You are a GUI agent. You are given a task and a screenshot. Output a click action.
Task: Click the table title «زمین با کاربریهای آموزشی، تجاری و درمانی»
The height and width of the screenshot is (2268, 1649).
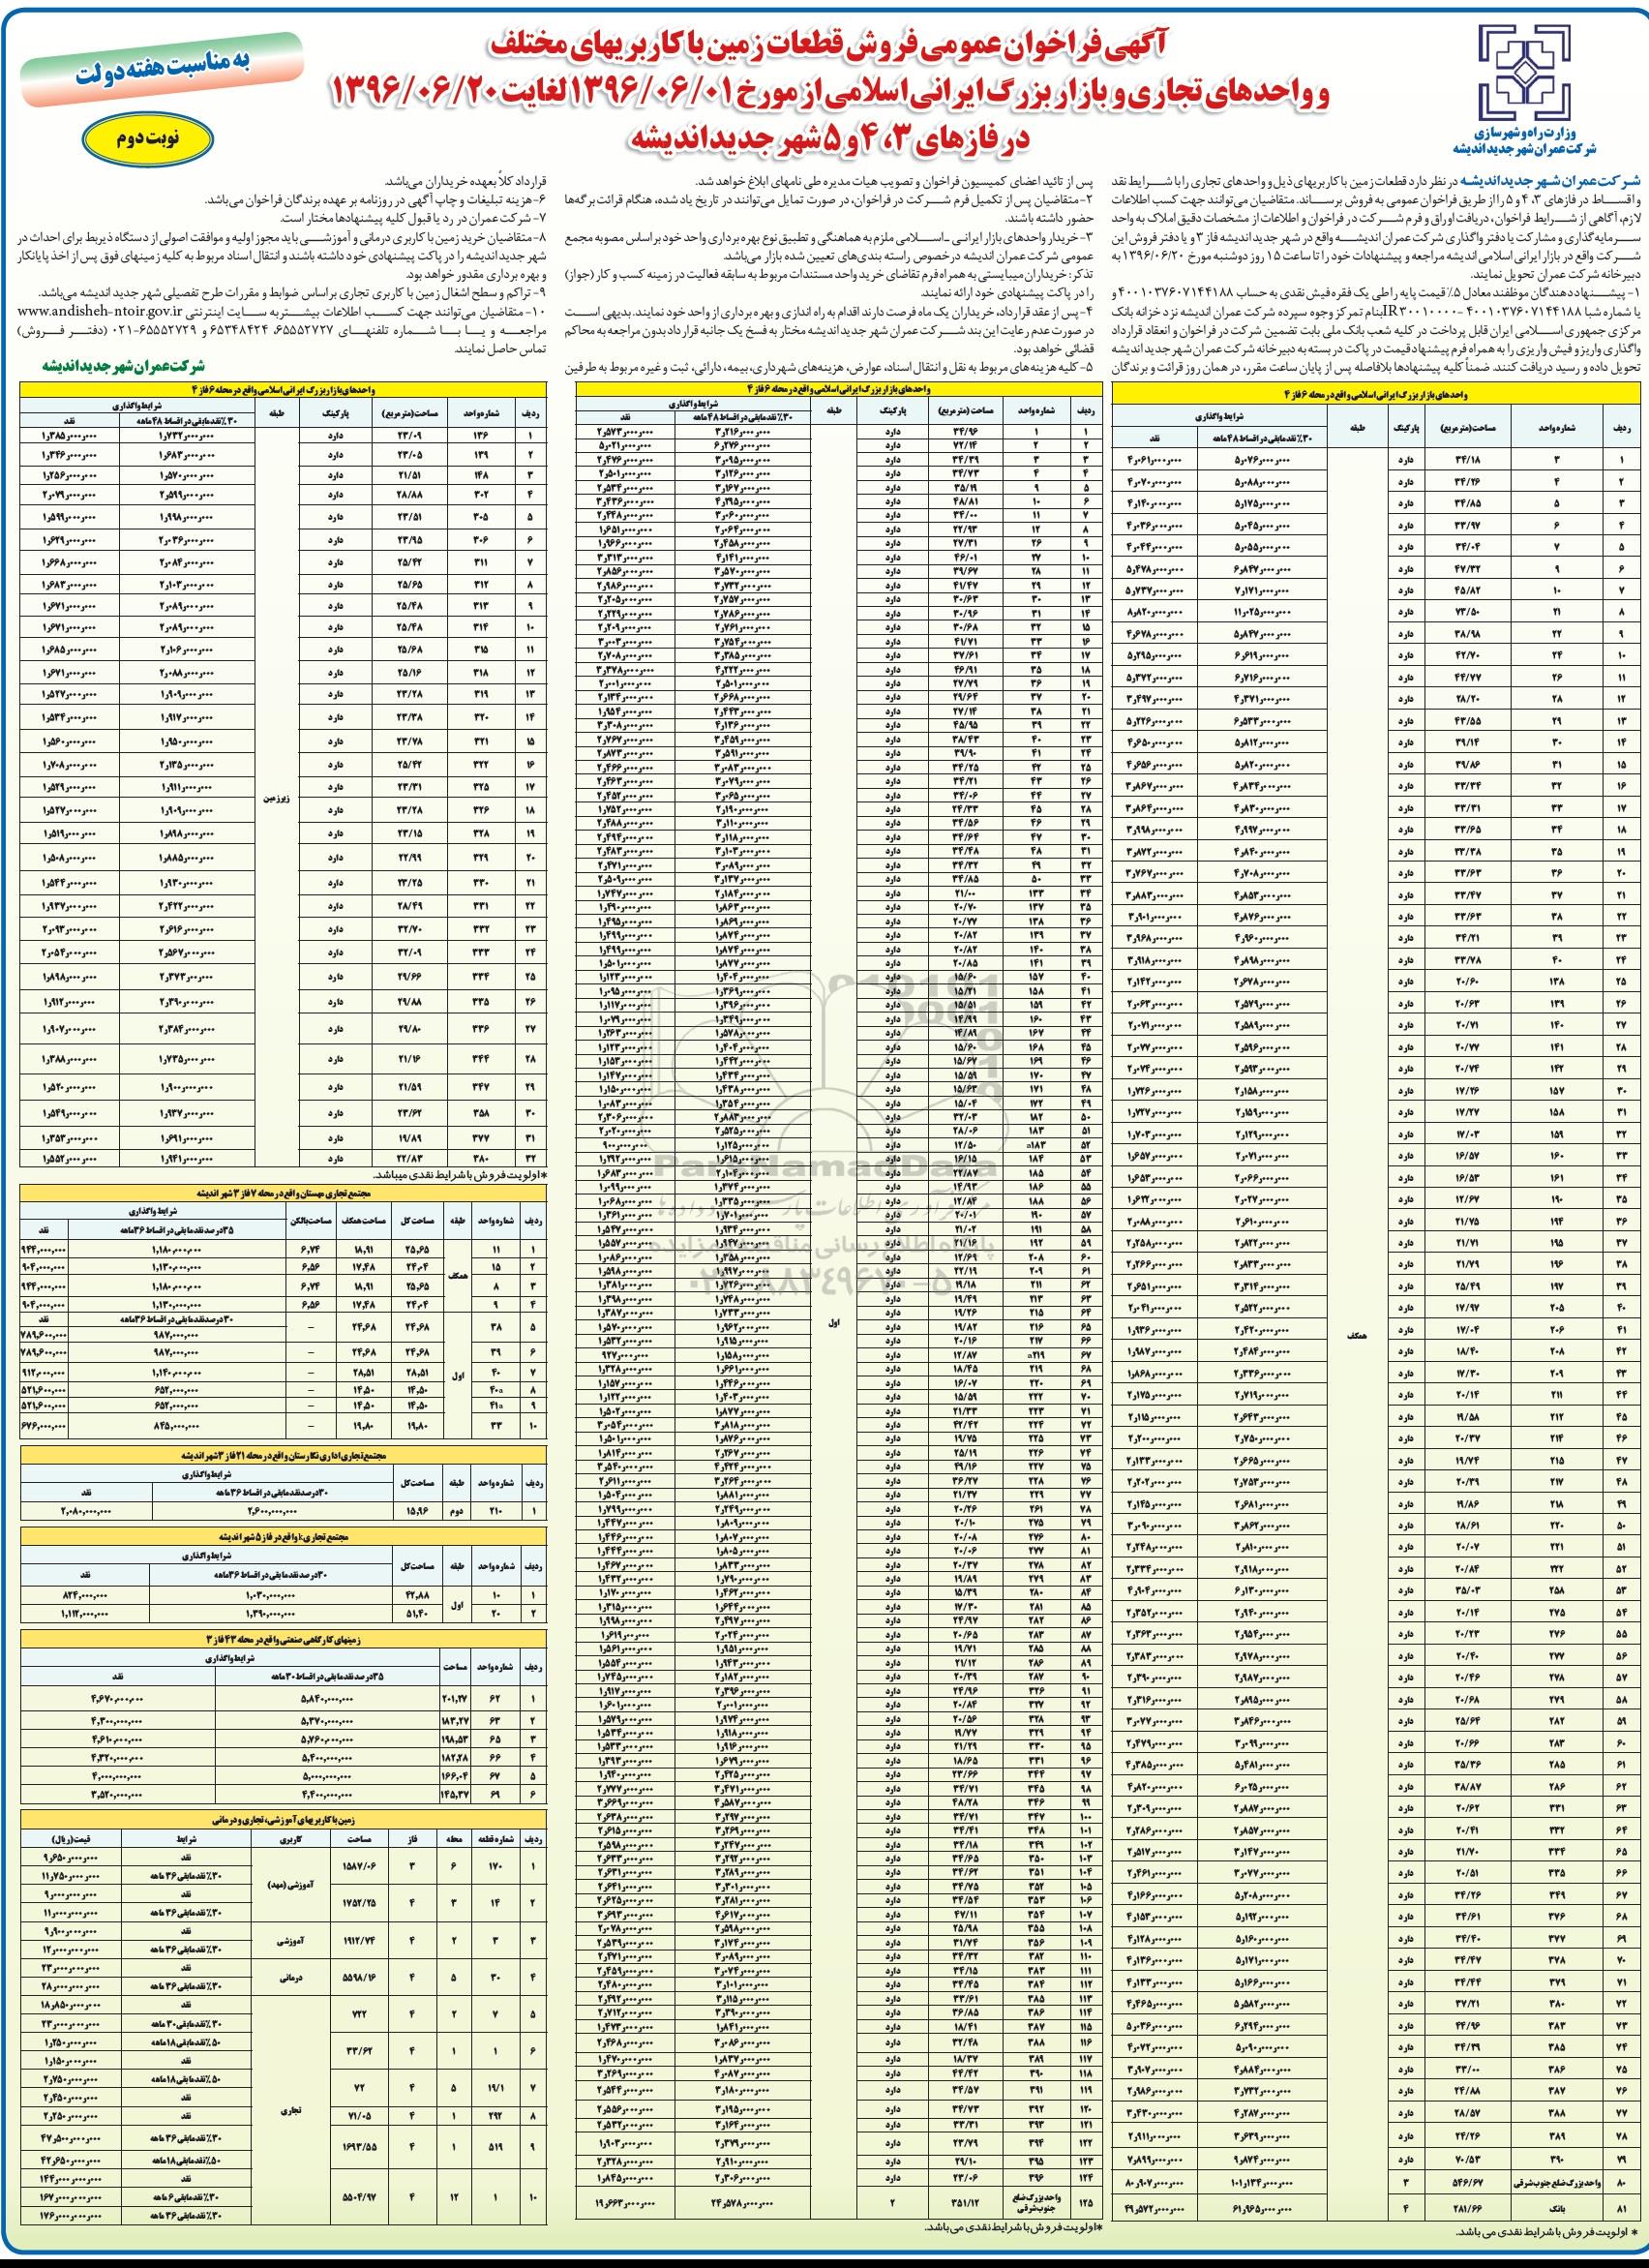tap(285, 1819)
